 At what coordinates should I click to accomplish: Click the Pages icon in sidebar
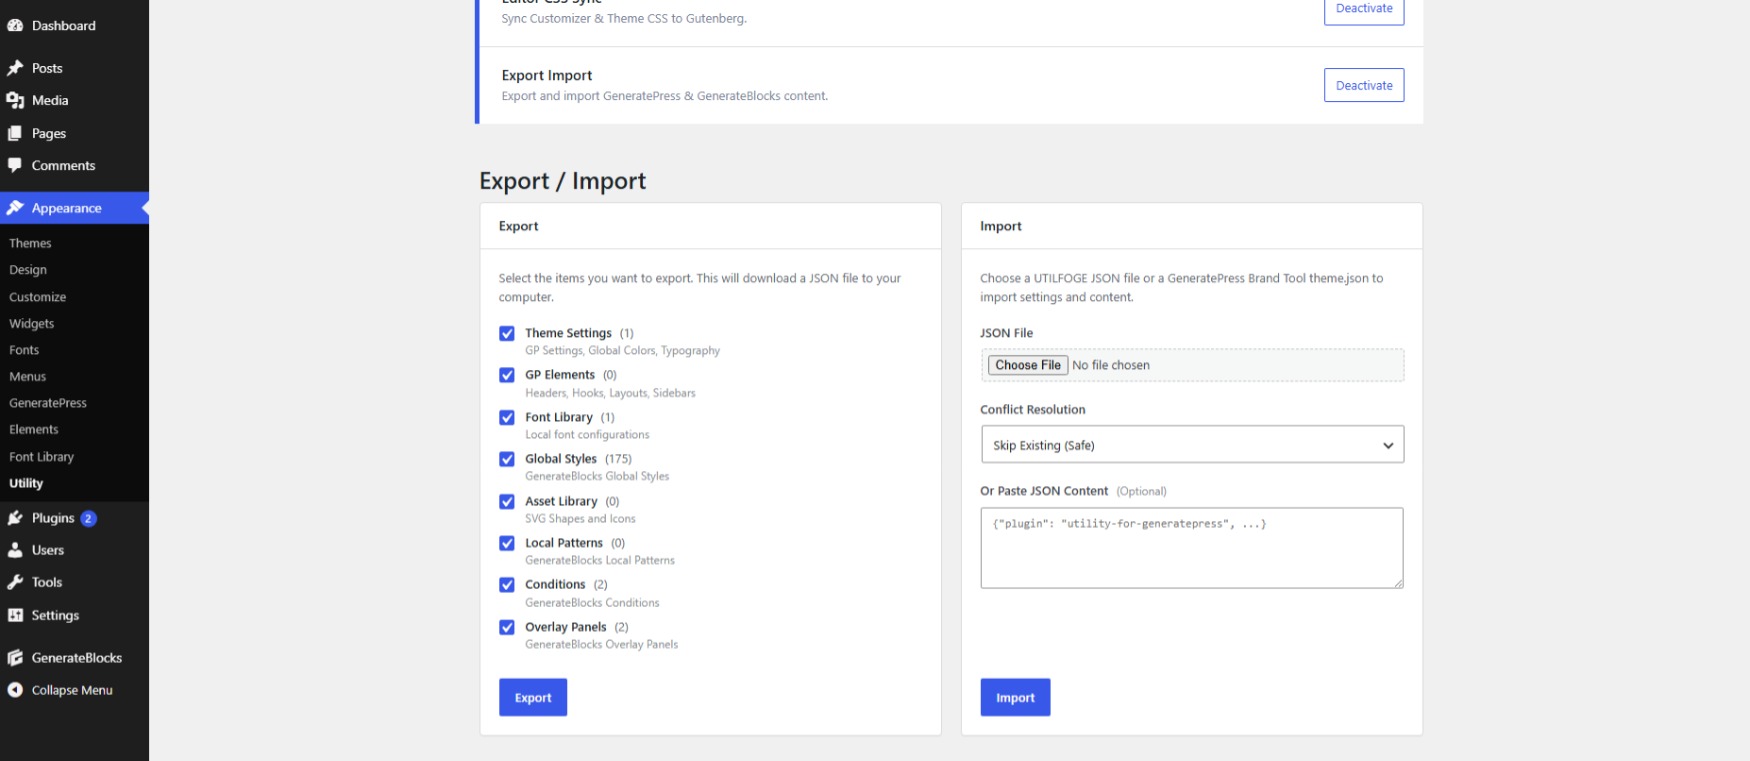pyautogui.click(x=15, y=133)
